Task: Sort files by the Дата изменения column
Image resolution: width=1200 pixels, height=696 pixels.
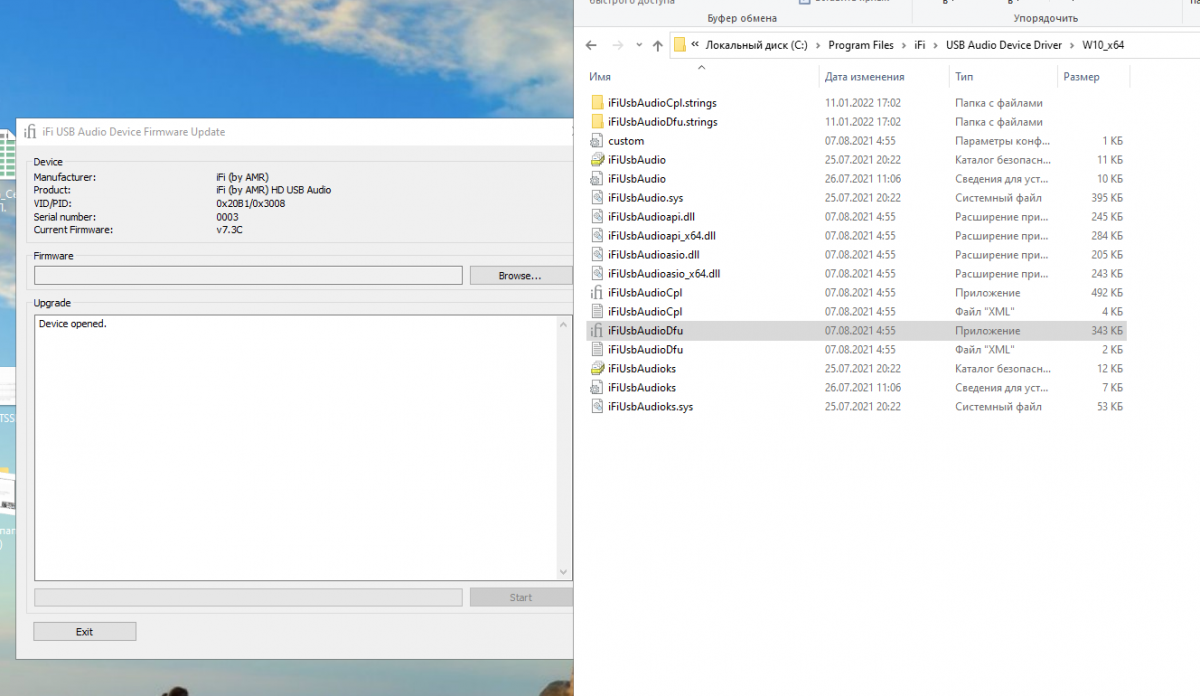Action: [x=864, y=77]
